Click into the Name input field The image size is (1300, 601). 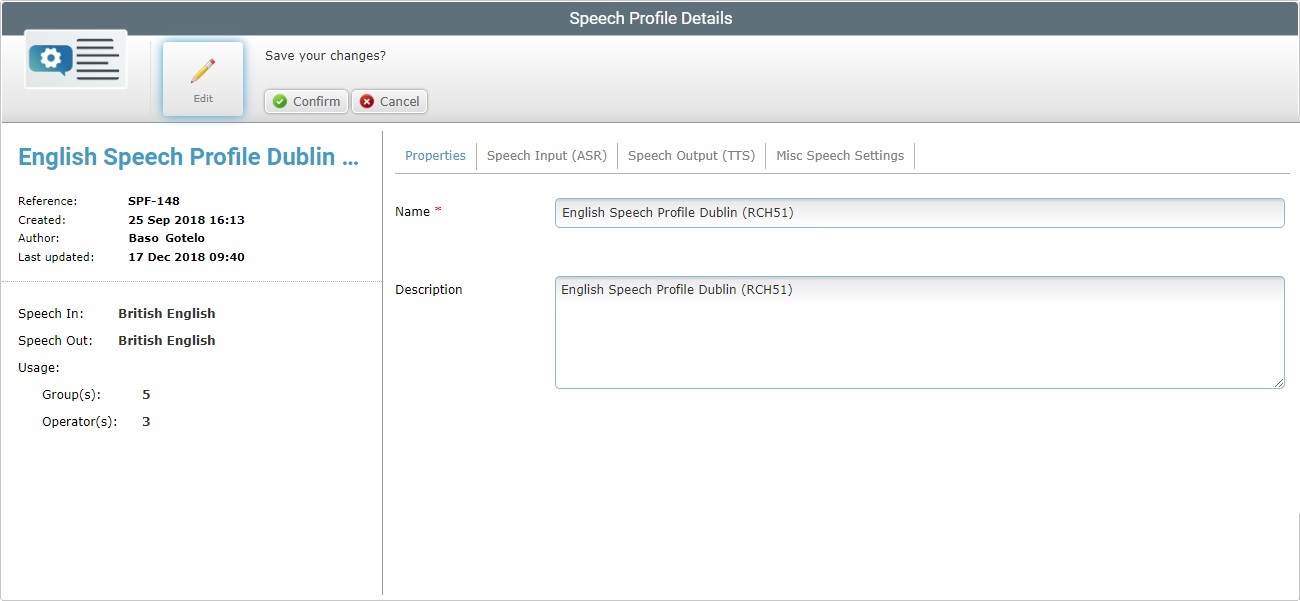tap(918, 212)
